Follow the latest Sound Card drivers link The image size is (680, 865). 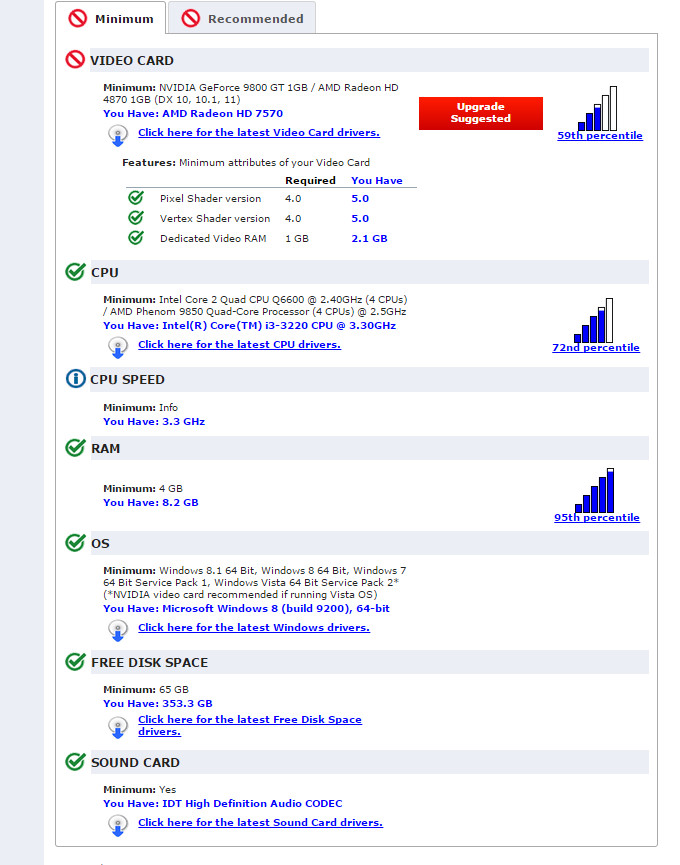(x=260, y=822)
